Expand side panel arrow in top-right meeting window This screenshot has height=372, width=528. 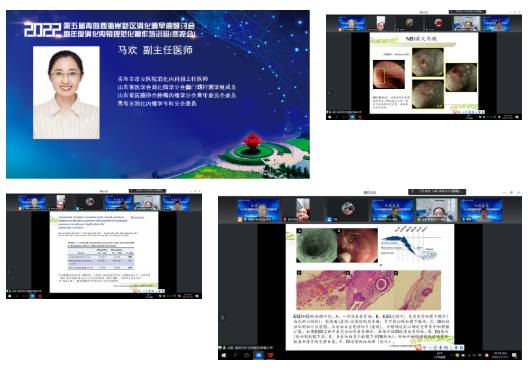pos(329,92)
